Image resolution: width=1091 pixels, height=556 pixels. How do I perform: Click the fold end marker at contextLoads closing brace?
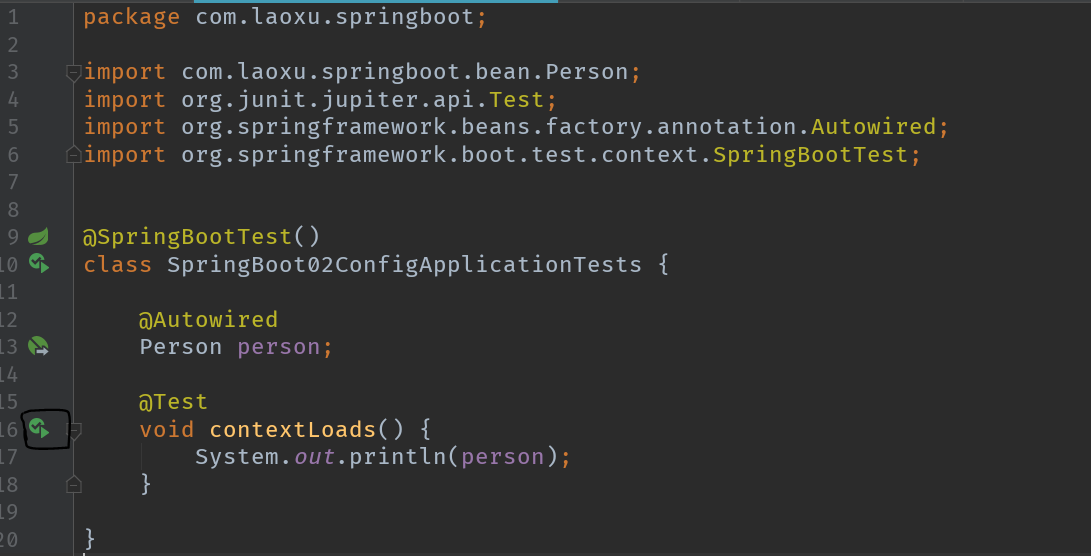73,484
